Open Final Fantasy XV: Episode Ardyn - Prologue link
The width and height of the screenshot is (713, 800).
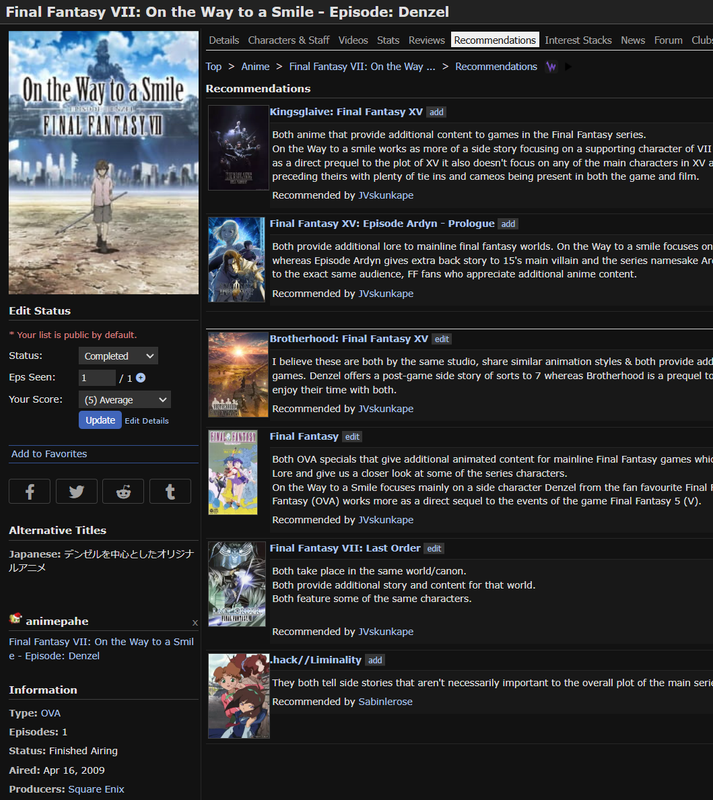click(x=382, y=223)
